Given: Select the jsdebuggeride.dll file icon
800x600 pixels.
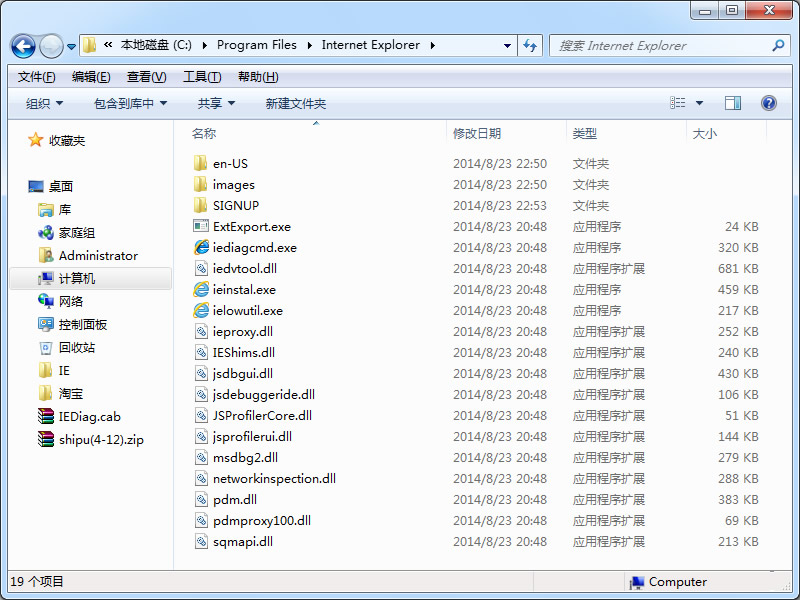Looking at the screenshot, I should (202, 394).
